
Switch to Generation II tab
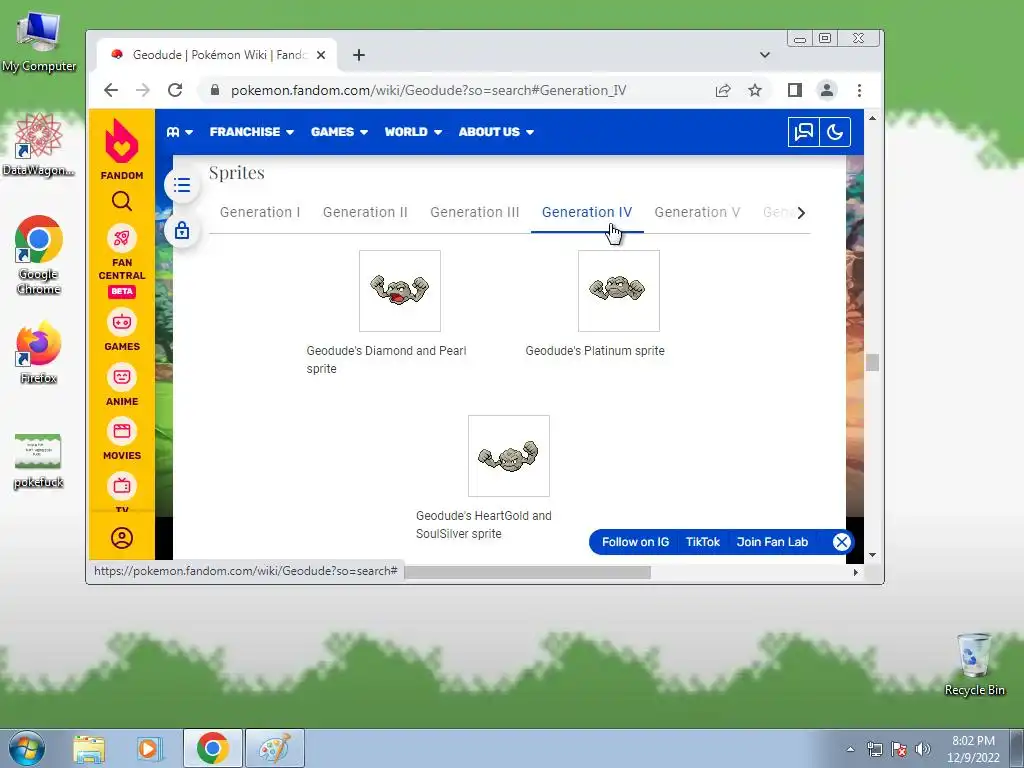[365, 212]
